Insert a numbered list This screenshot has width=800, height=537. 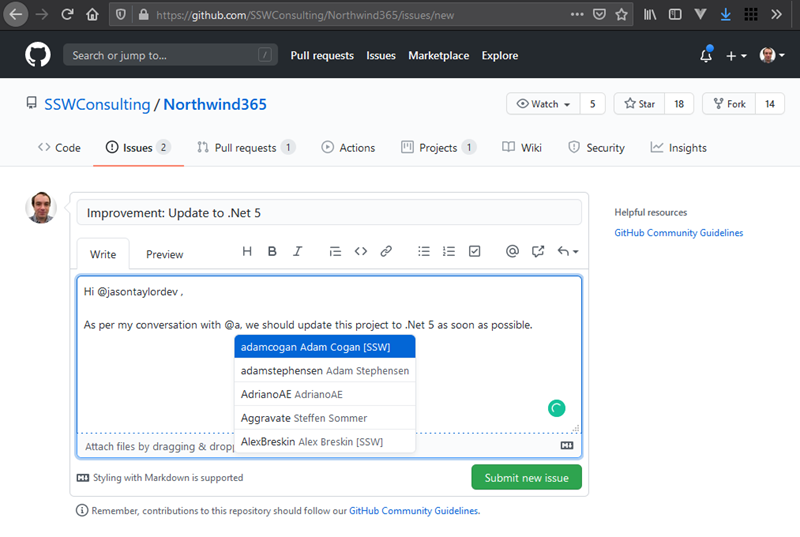[449, 252]
